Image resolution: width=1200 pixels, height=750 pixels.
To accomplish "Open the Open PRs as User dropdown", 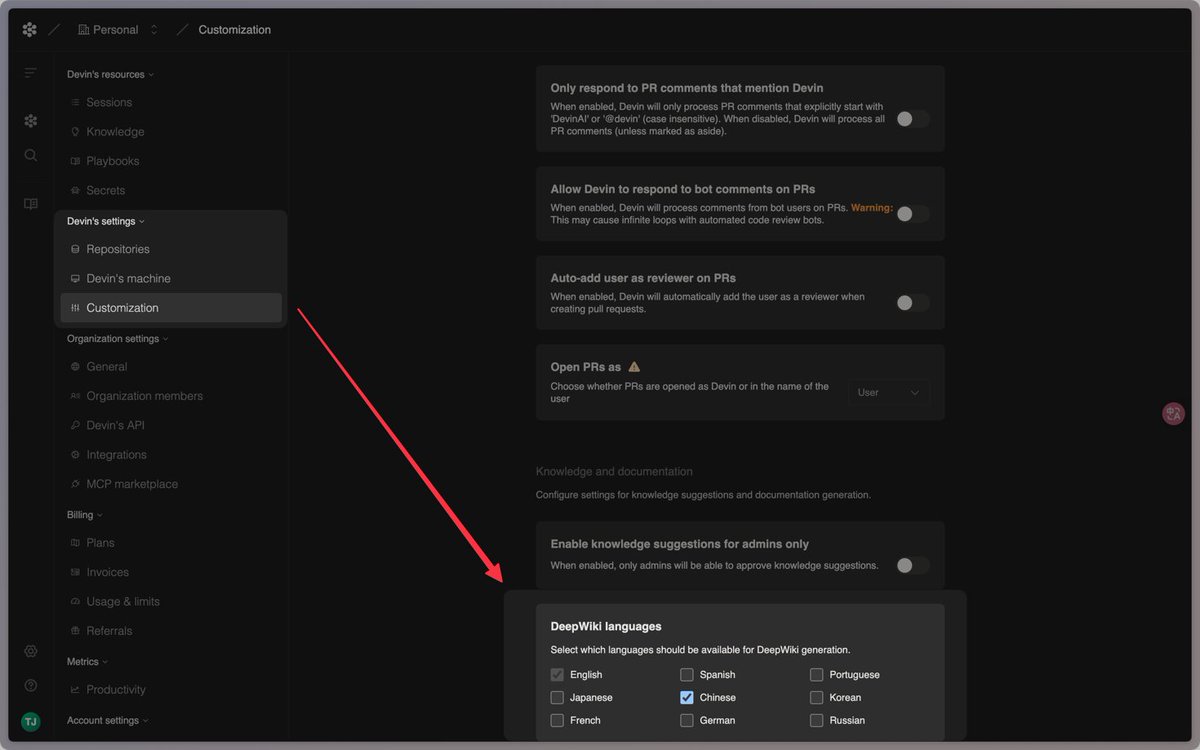I will click(x=889, y=393).
